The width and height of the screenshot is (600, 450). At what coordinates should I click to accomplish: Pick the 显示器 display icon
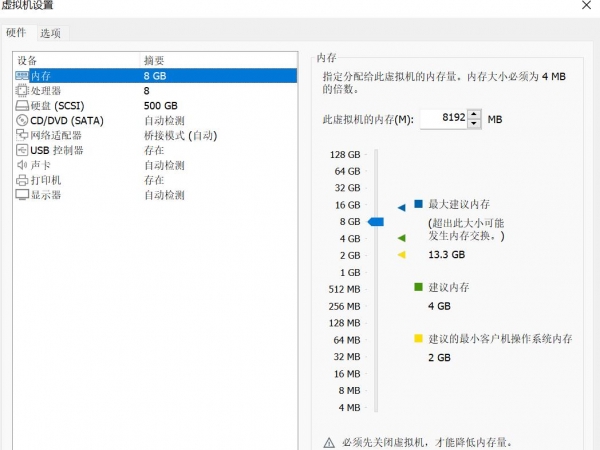tap(22, 195)
